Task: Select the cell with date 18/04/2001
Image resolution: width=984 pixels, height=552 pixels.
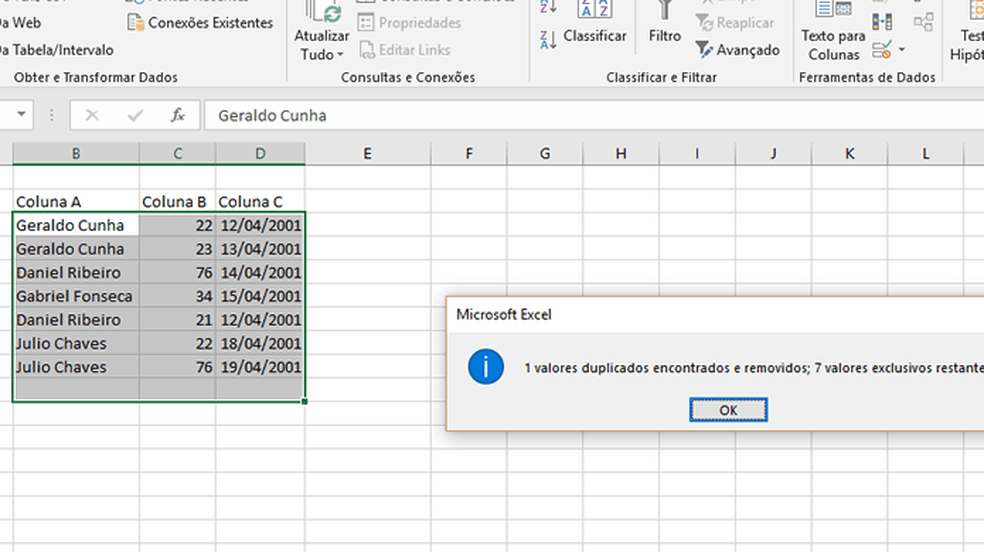Action: click(260, 343)
